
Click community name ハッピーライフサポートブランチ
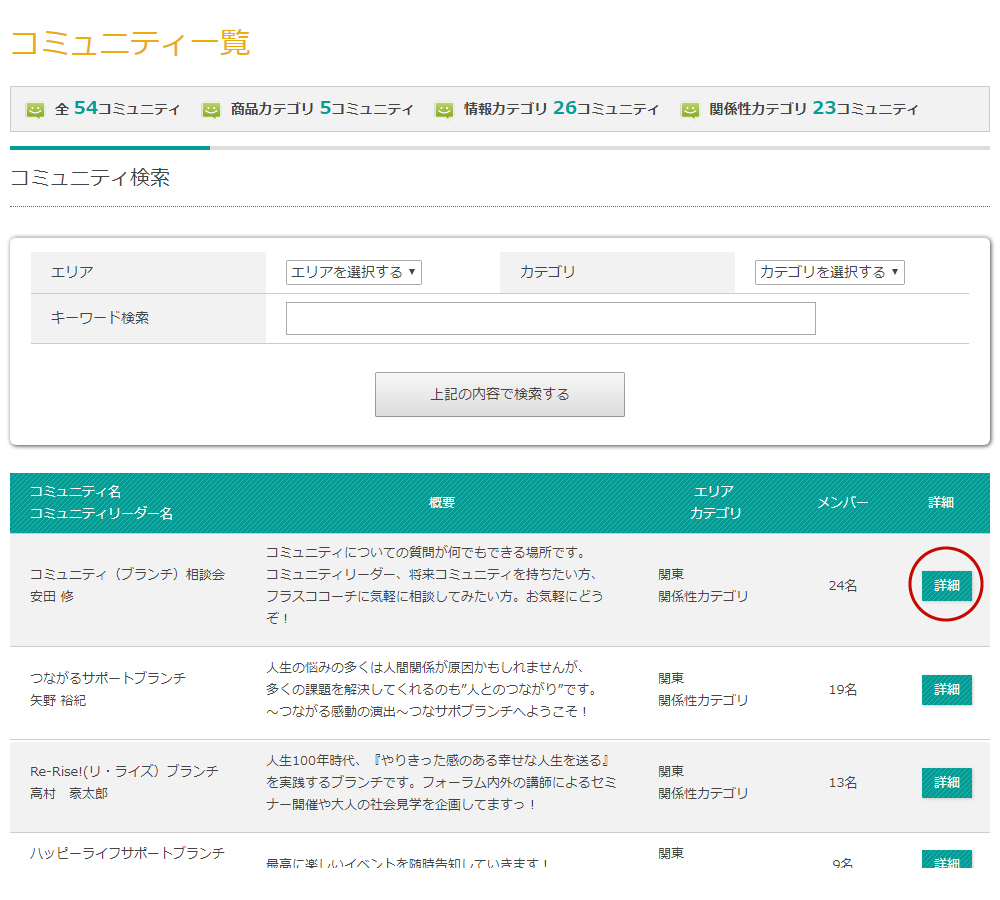coord(128,853)
